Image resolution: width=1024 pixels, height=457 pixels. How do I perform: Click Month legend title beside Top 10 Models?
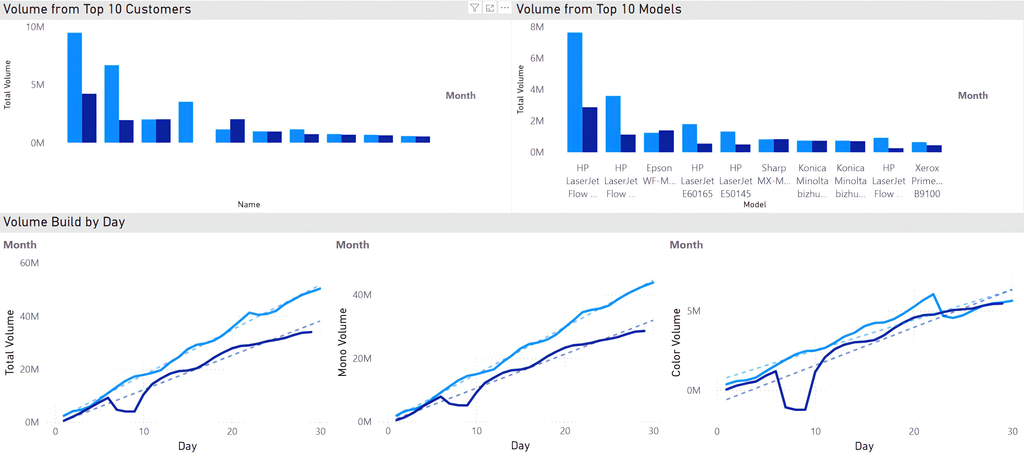tap(972, 96)
